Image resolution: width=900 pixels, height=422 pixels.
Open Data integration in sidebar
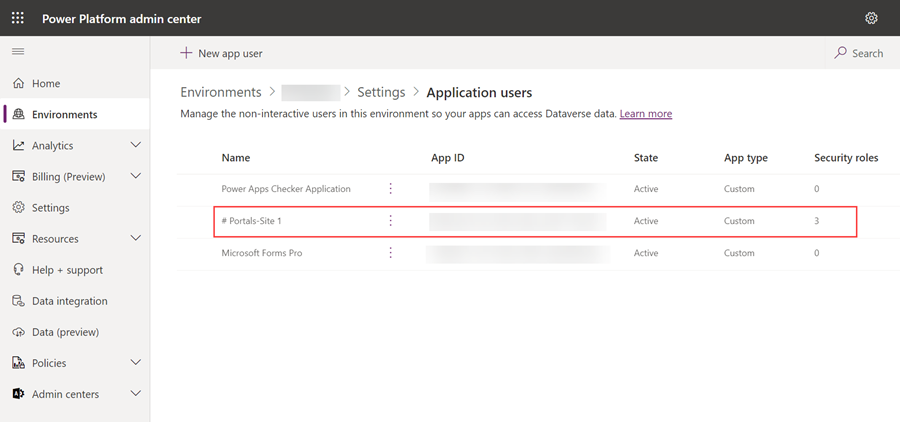69,301
